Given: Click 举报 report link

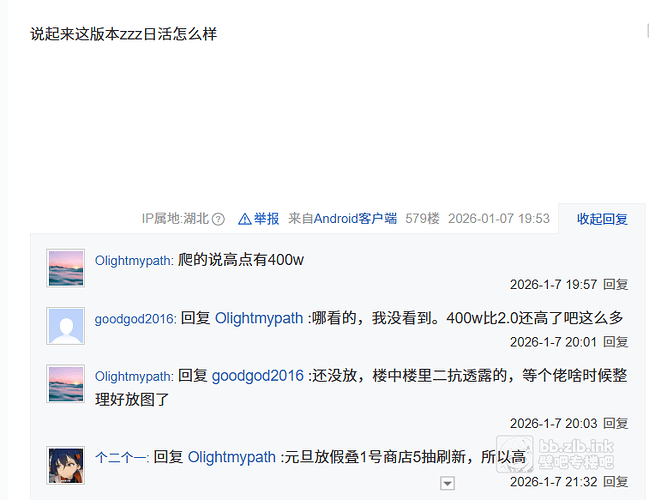Looking at the screenshot, I should pyautogui.click(x=267, y=219).
